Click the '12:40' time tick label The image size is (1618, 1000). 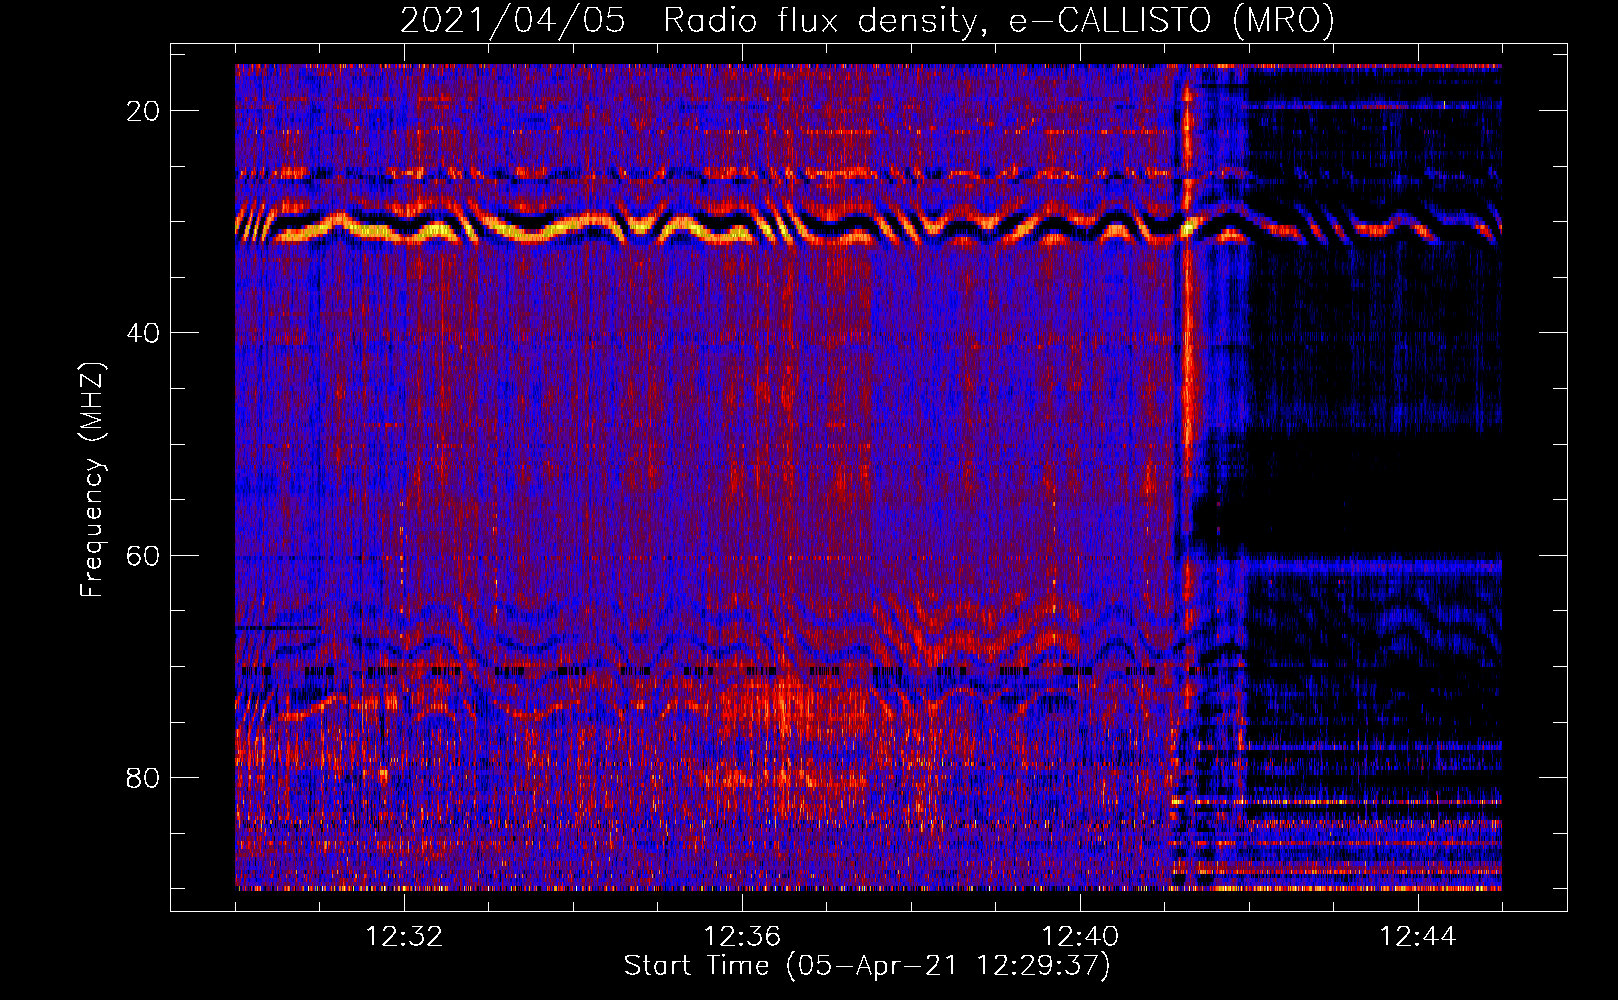[x=1080, y=937]
